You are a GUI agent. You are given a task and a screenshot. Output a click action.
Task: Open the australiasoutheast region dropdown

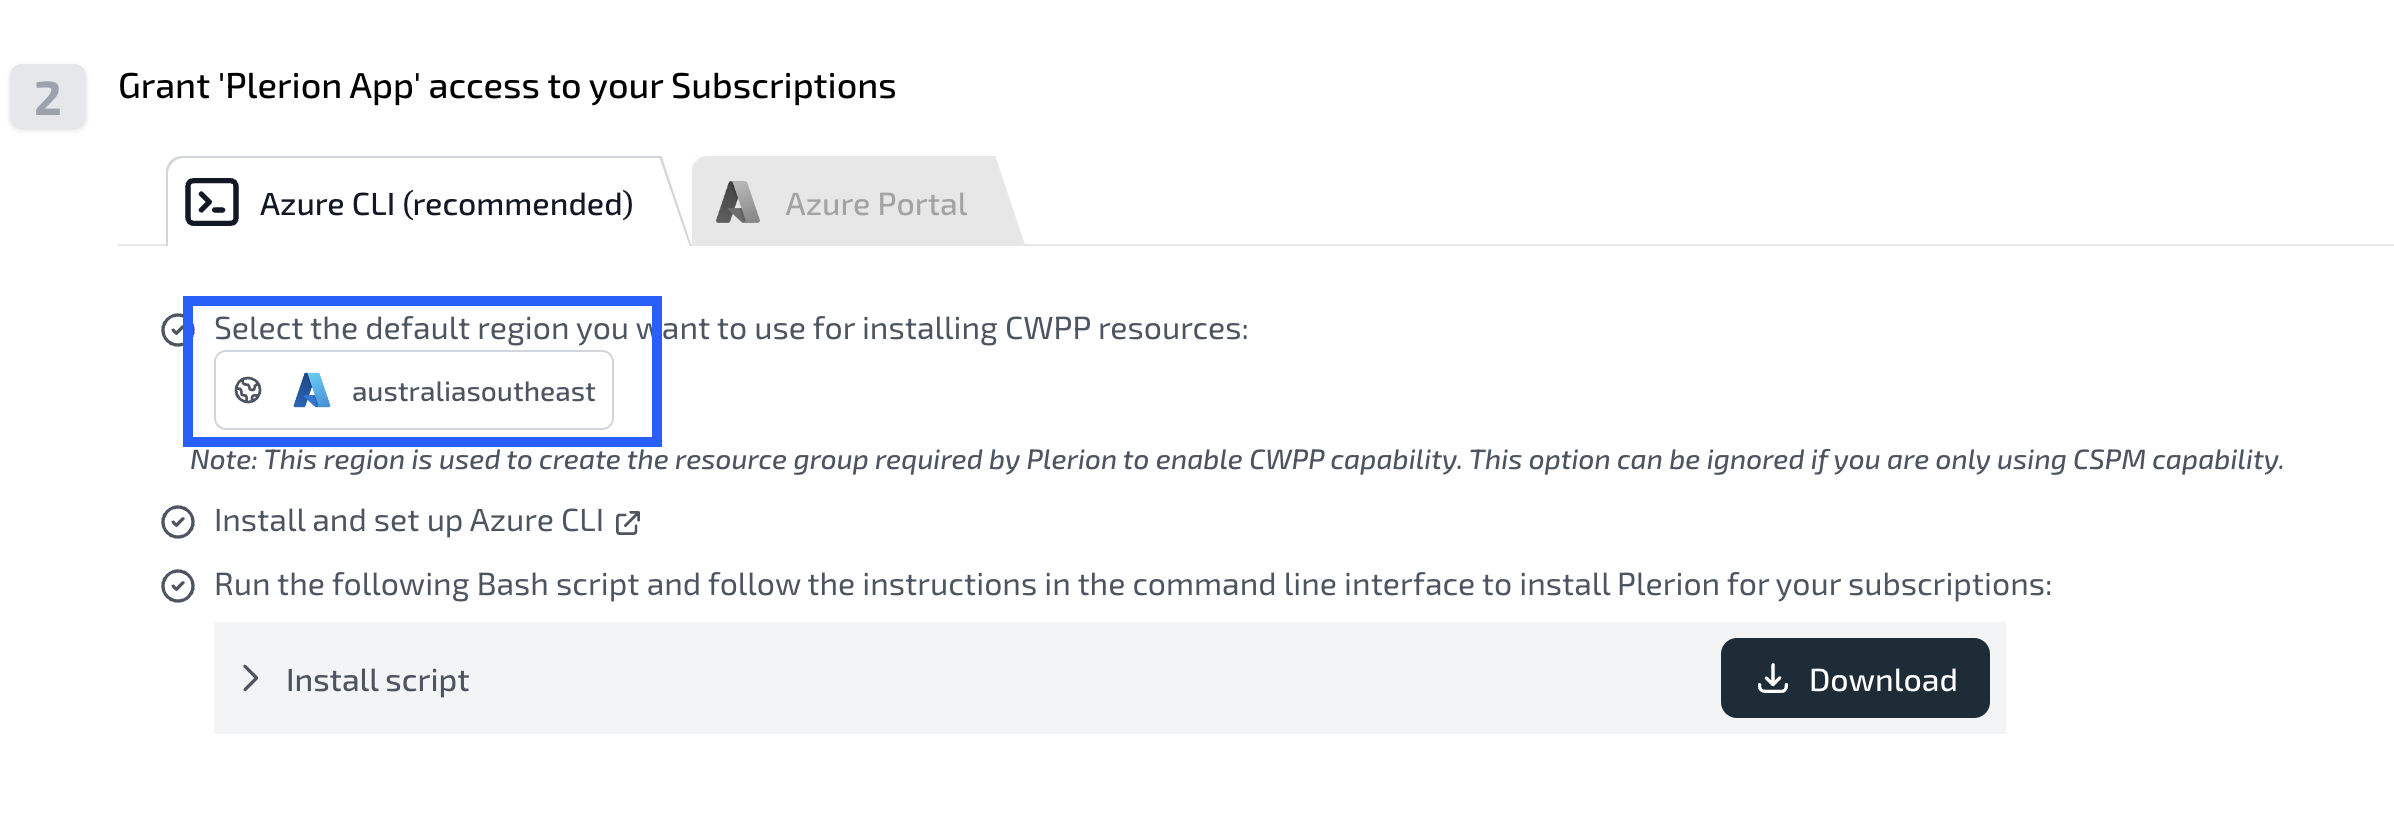tap(414, 390)
